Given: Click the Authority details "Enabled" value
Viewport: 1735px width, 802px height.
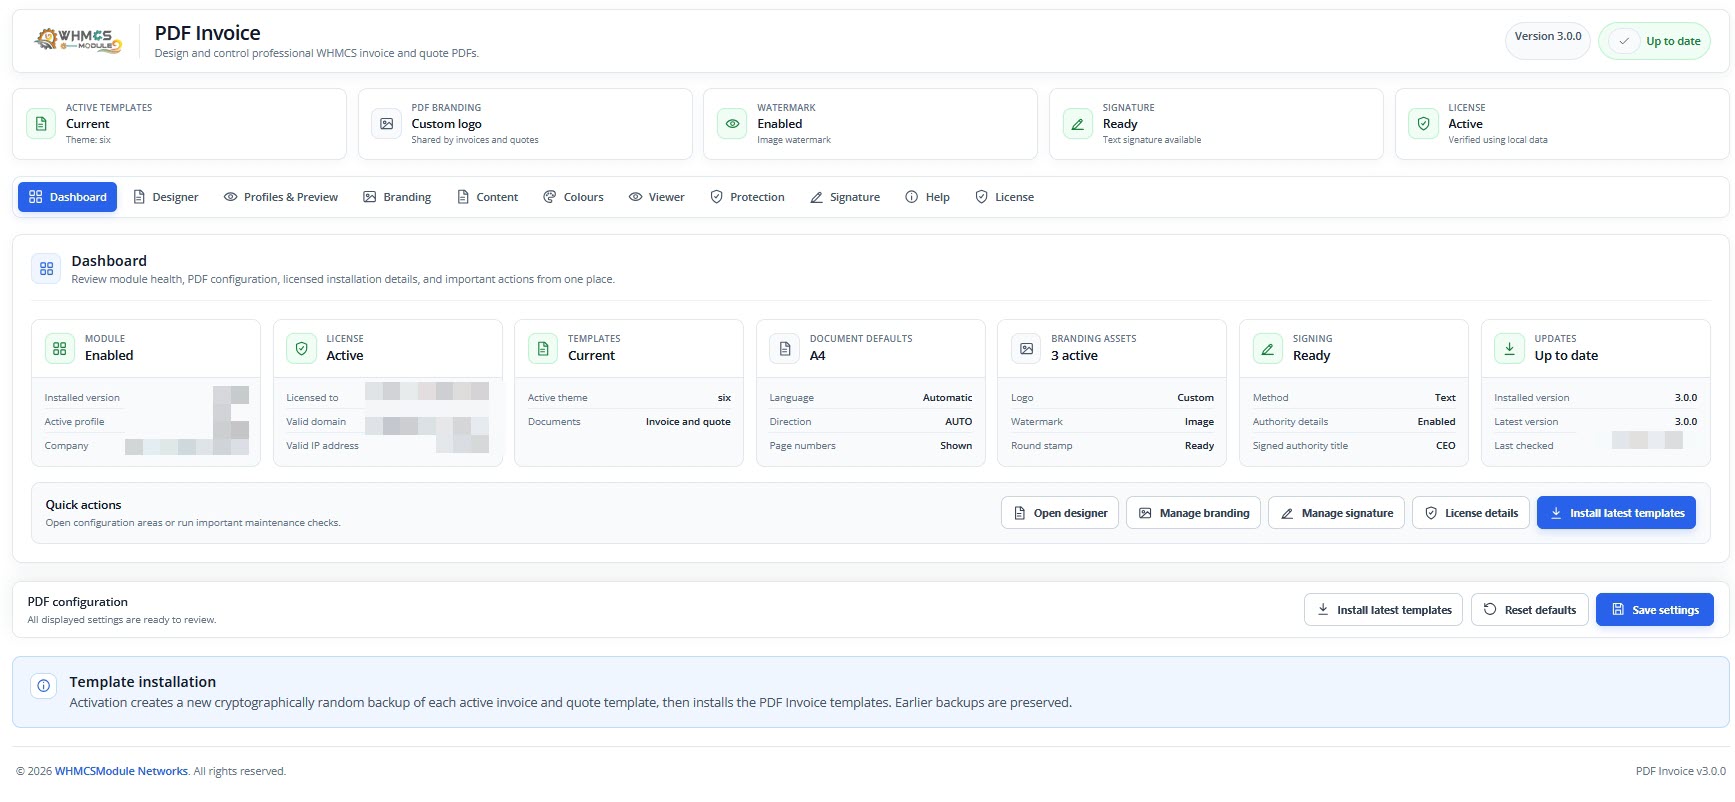Looking at the screenshot, I should (1436, 422).
